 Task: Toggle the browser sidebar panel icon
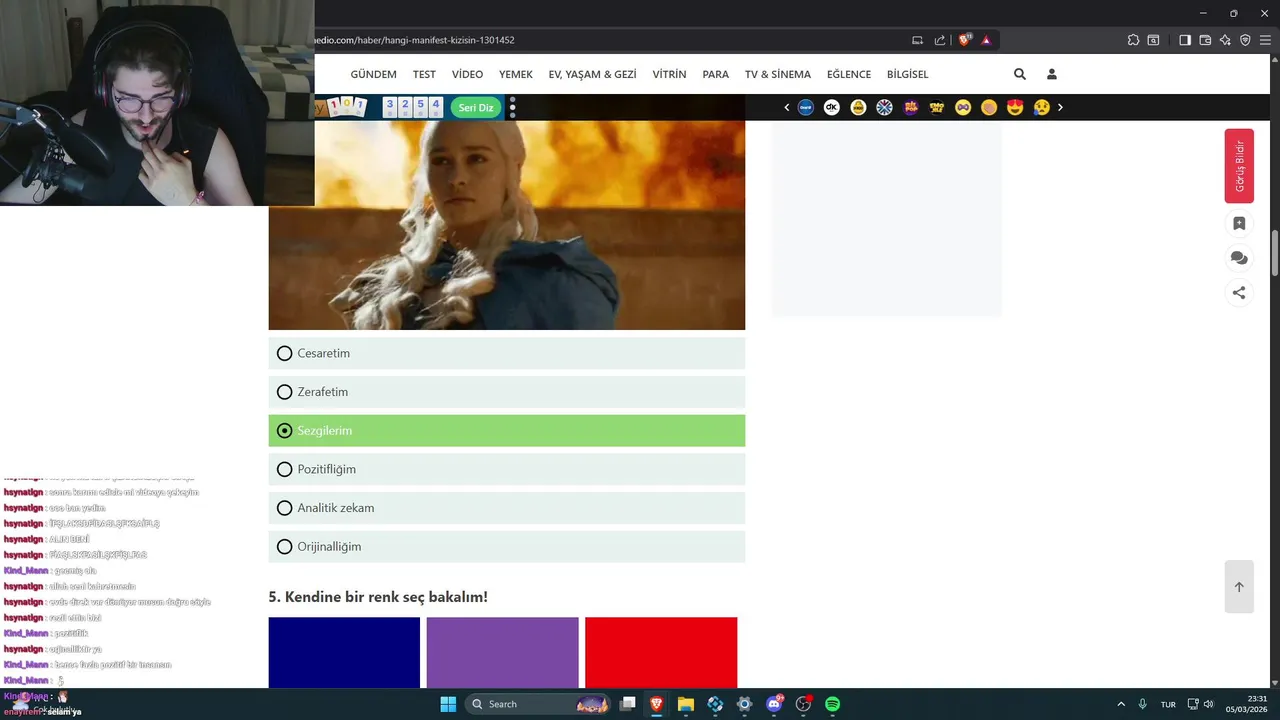(1185, 40)
